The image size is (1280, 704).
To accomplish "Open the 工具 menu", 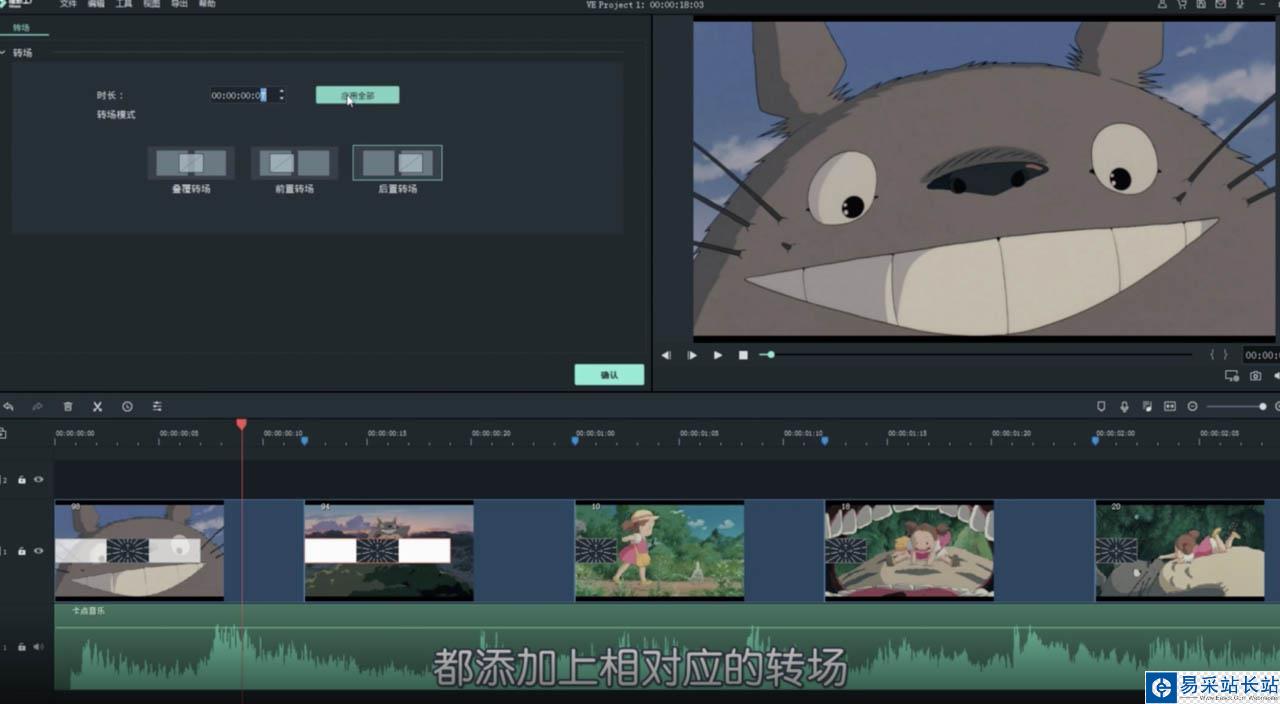I will [124, 4].
